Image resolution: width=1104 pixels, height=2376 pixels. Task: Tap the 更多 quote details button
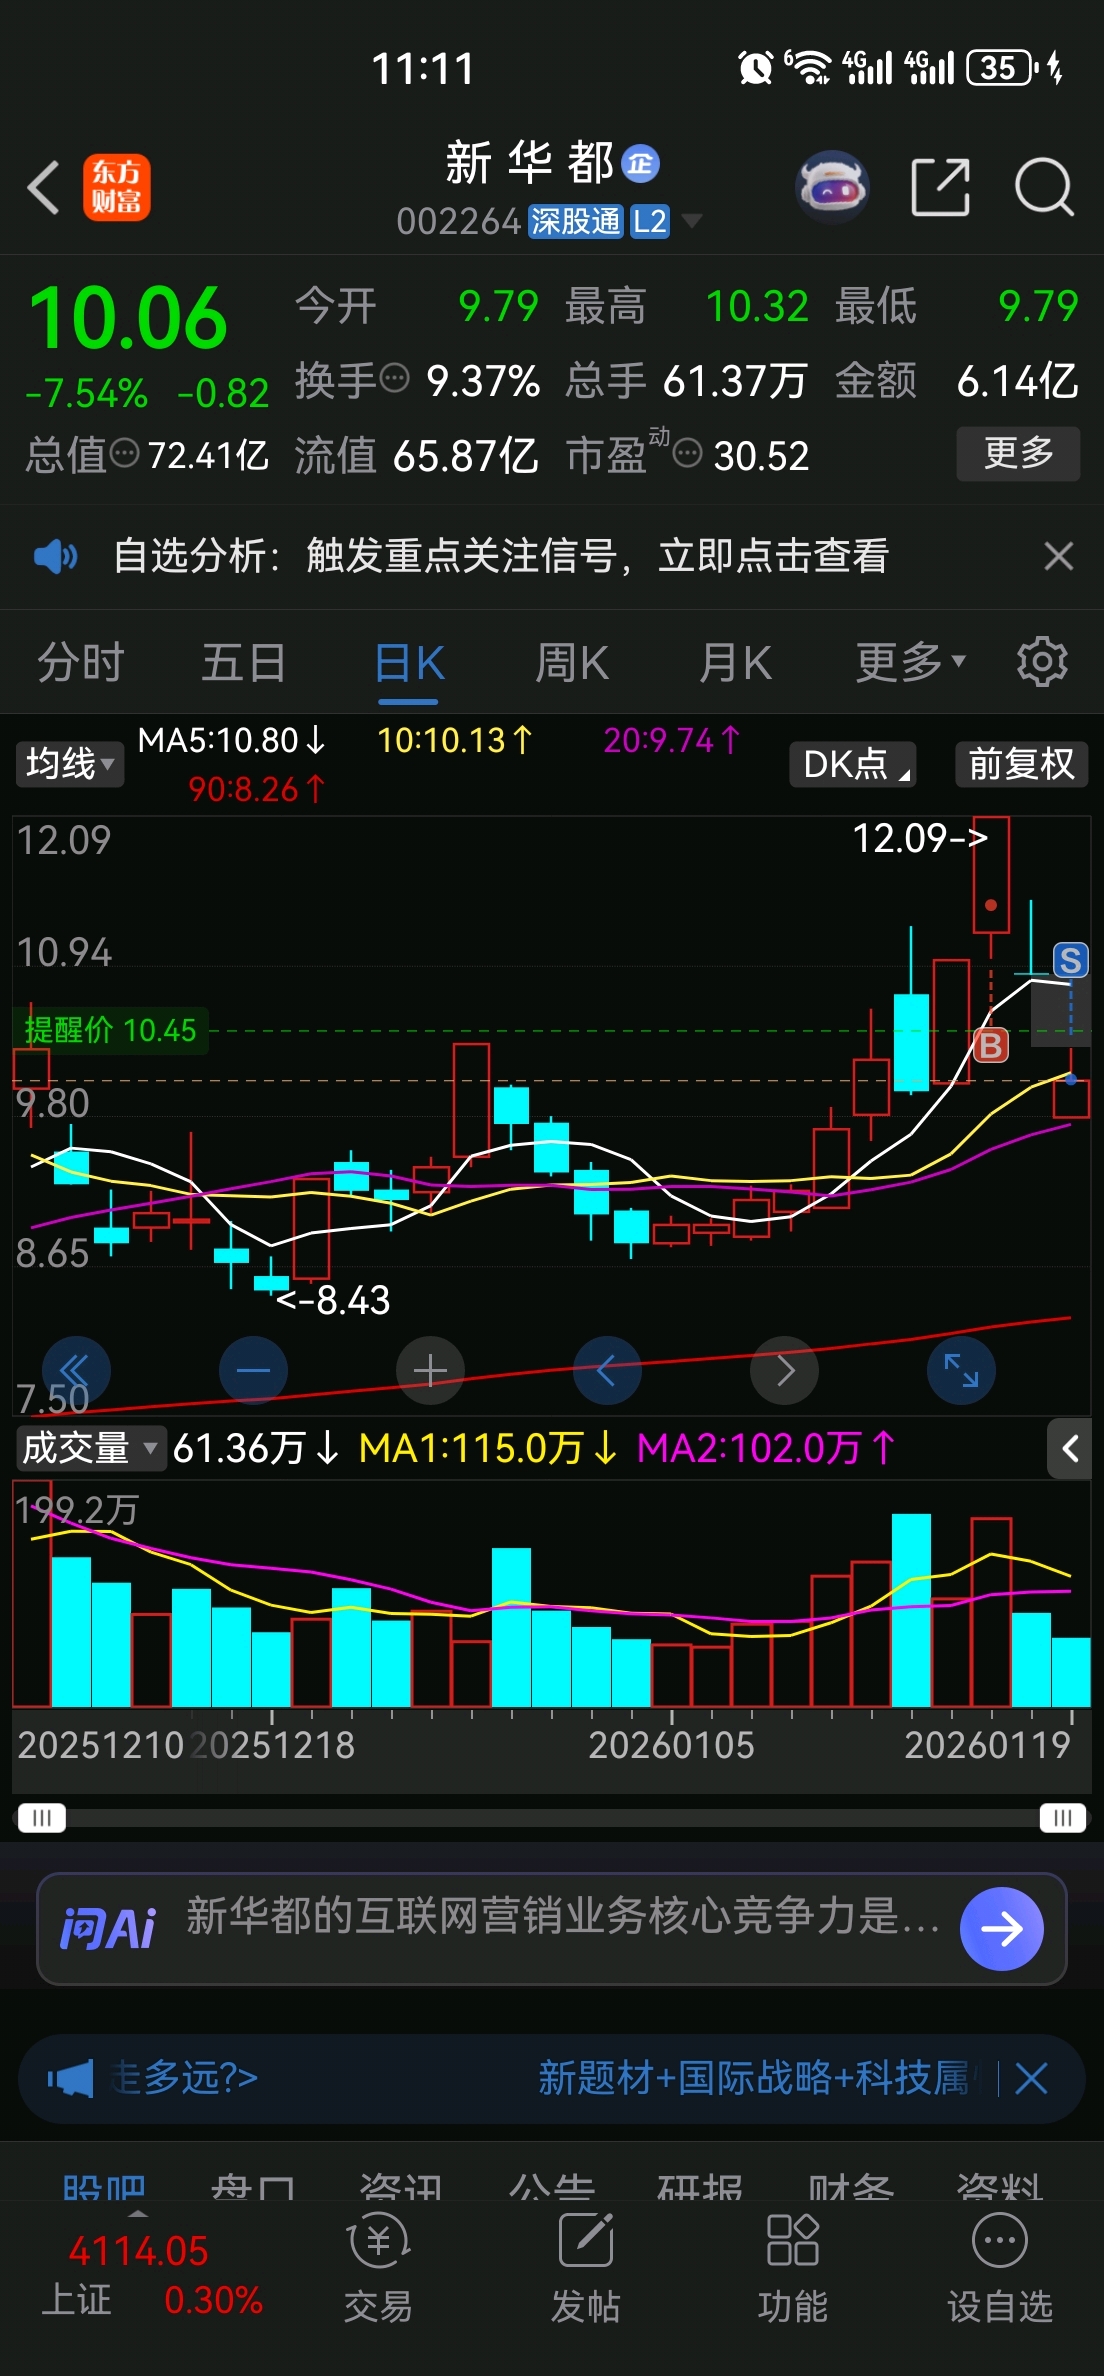pyautogui.click(x=1018, y=454)
